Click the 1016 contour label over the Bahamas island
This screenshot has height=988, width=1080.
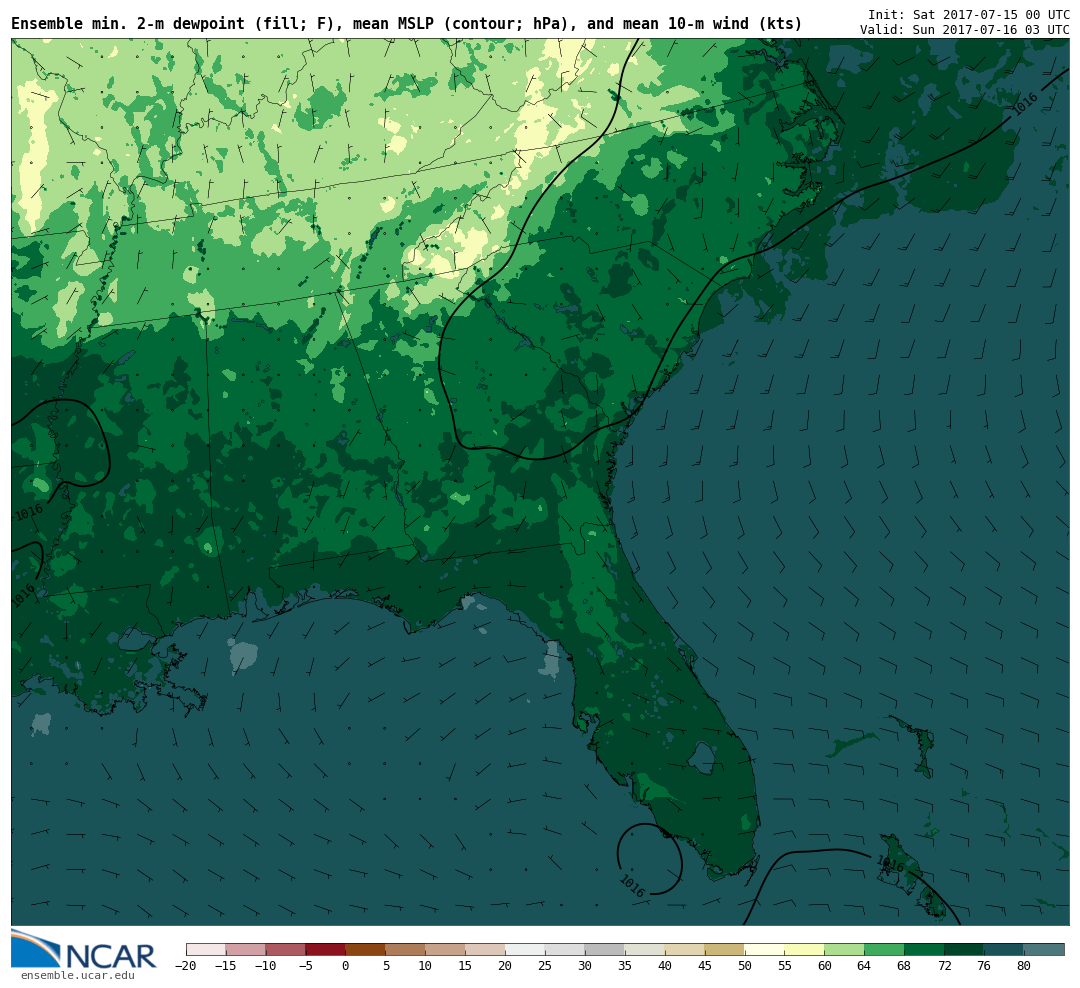(891, 863)
